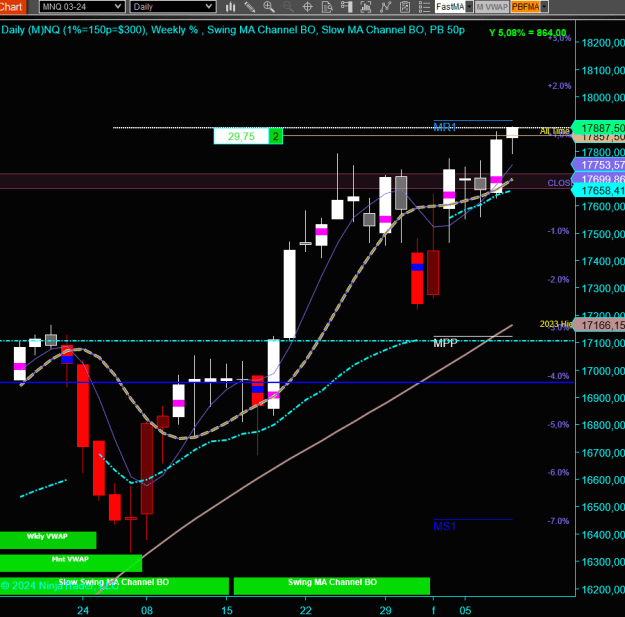Open the Indicators icon
Screen dimensions: 625x617
tap(385, 7)
